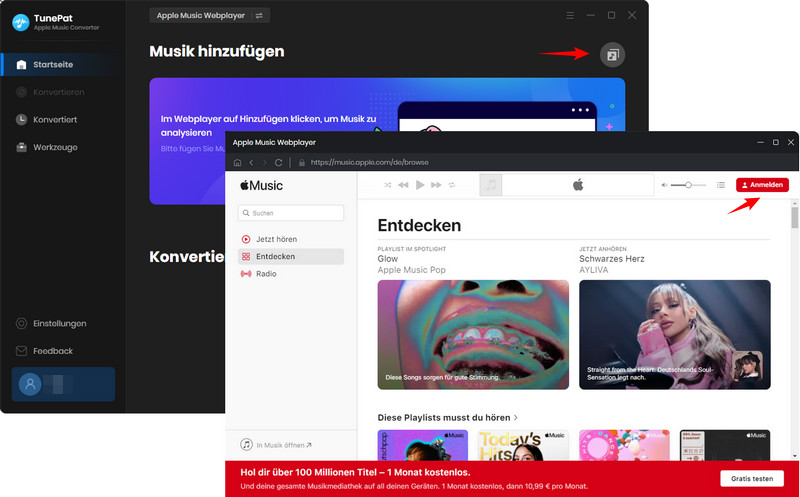The width and height of the screenshot is (800, 497).
Task: Click the open webplayer window icon button
Action: coord(612,55)
